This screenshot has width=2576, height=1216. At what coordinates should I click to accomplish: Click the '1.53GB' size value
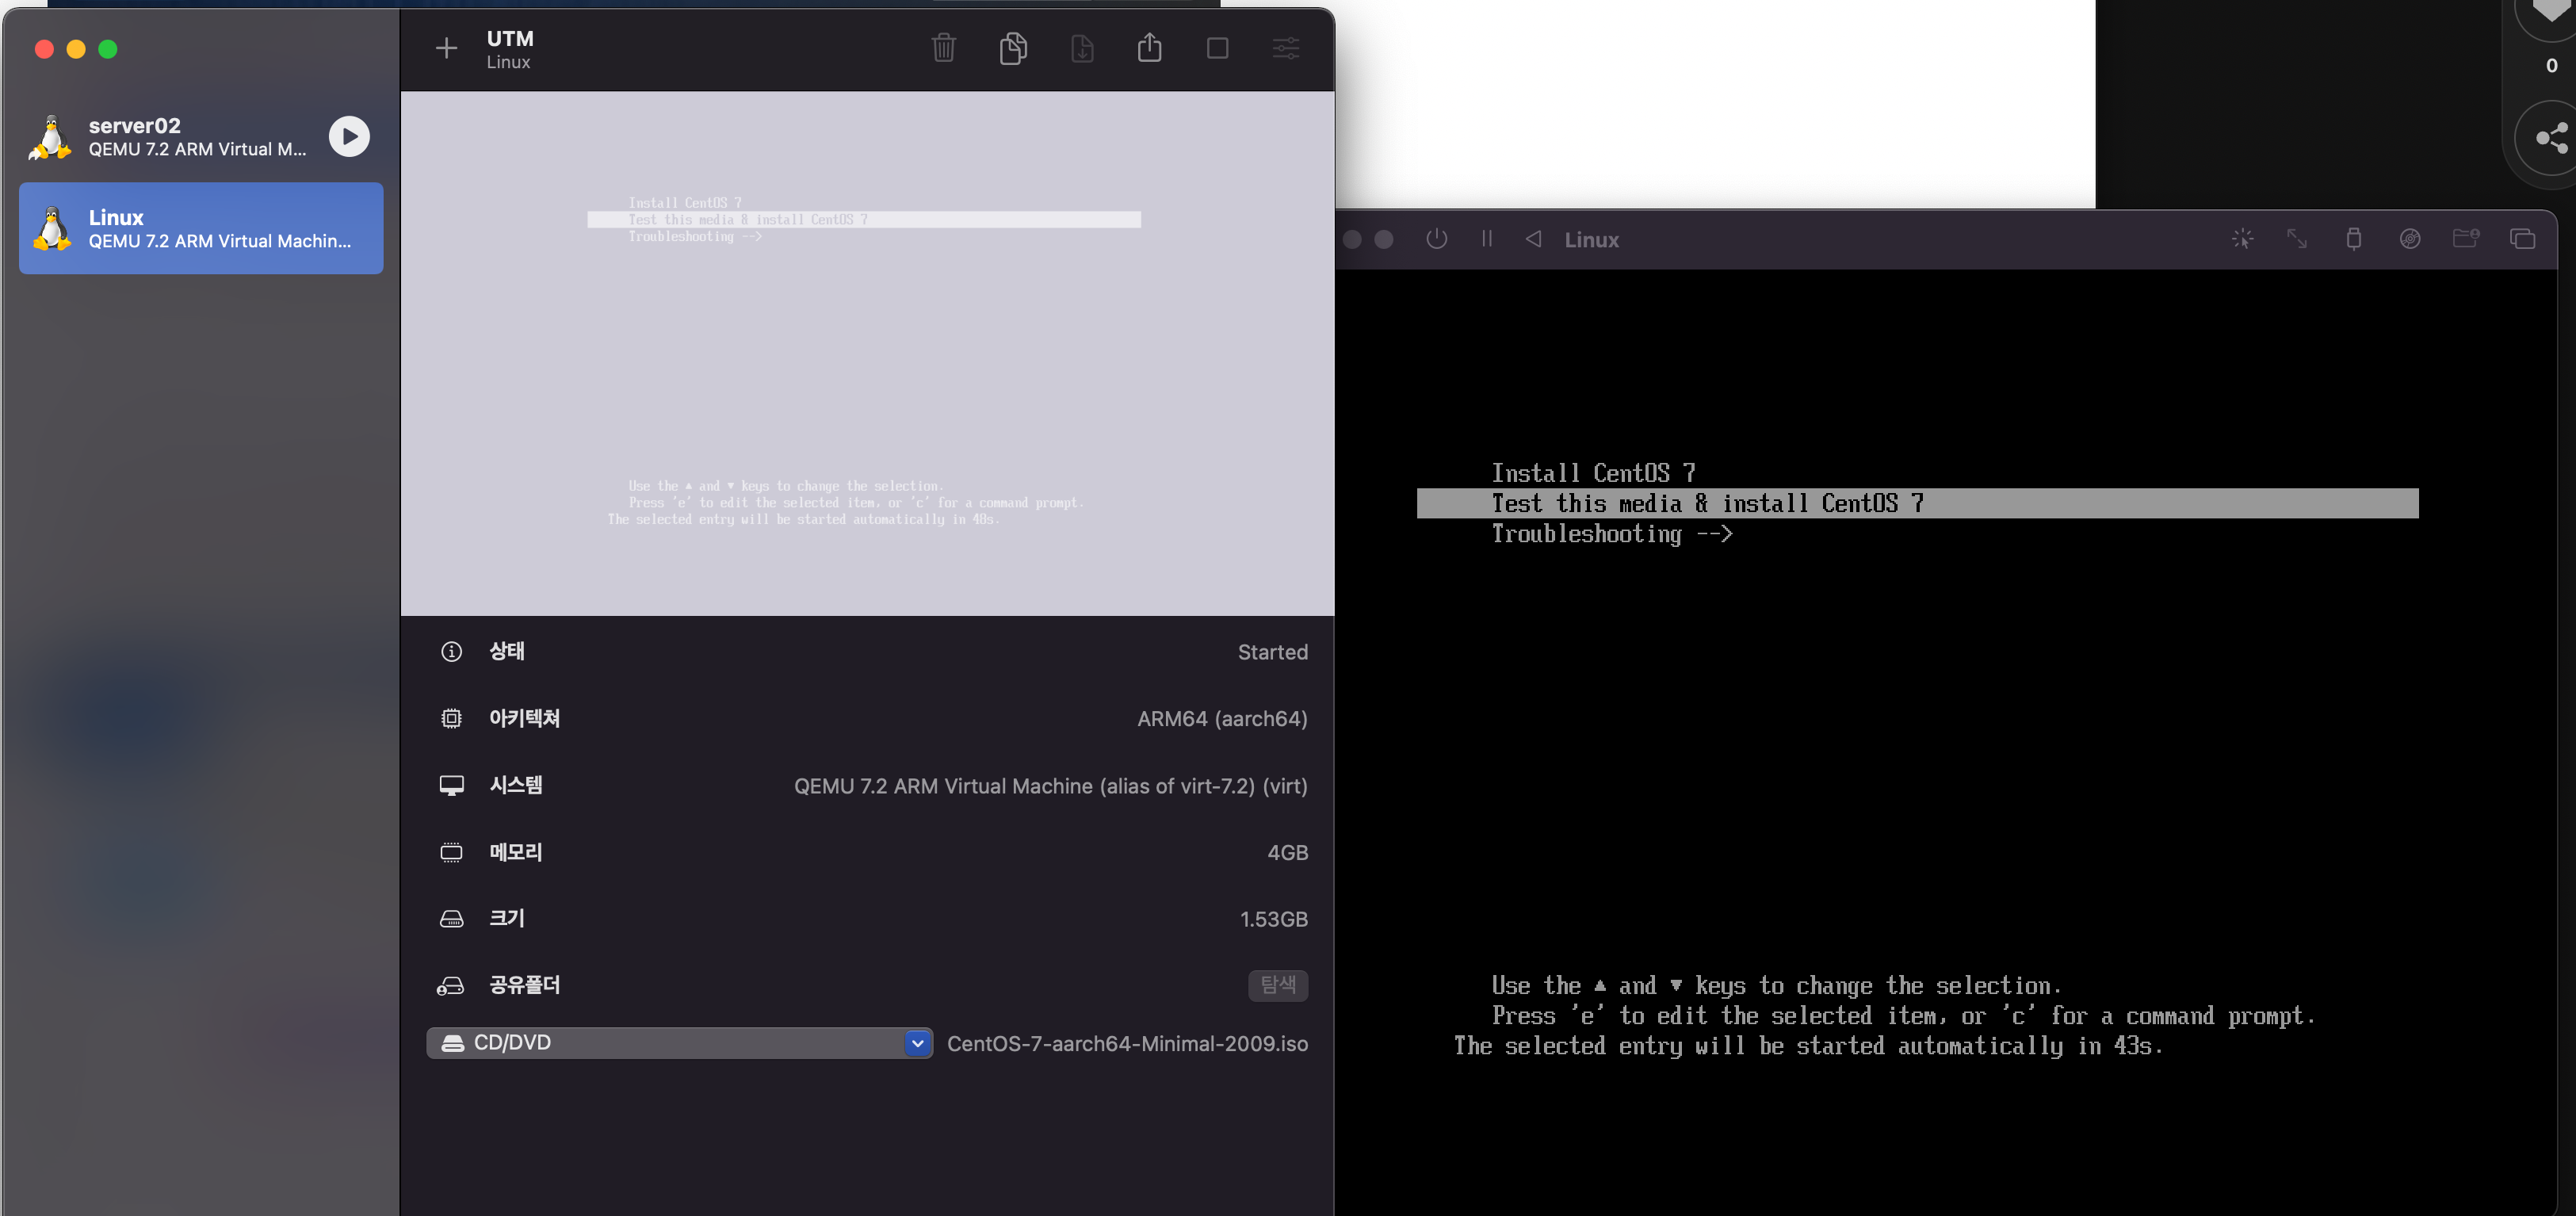click(1273, 919)
